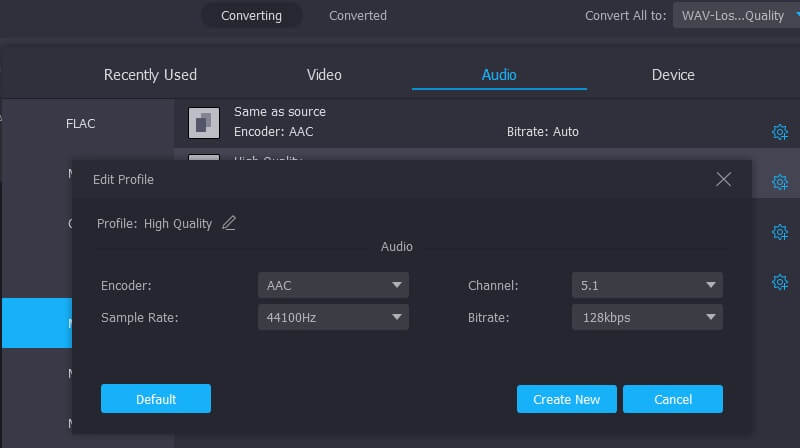The height and width of the screenshot is (448, 800).
Task: Click the Default button
Action: (156, 399)
